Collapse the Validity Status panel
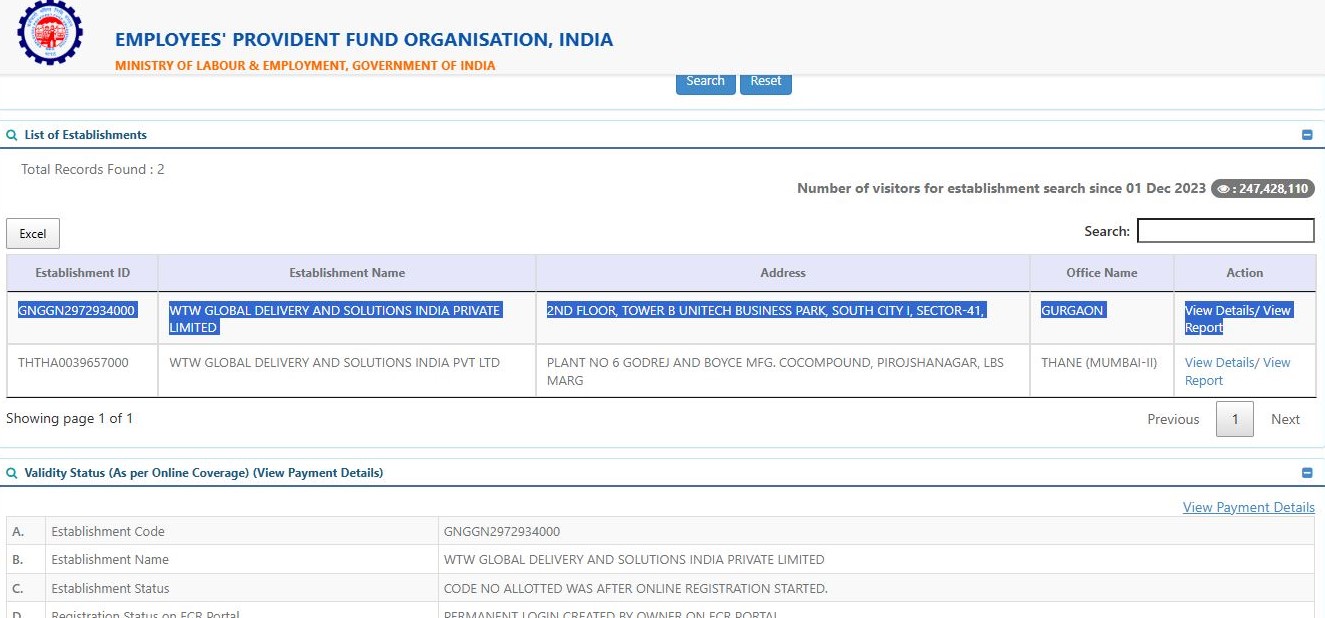 tap(1307, 473)
